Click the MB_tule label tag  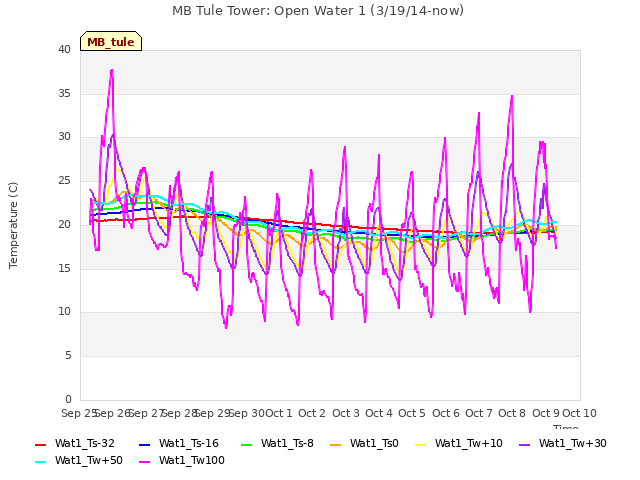[111, 41]
